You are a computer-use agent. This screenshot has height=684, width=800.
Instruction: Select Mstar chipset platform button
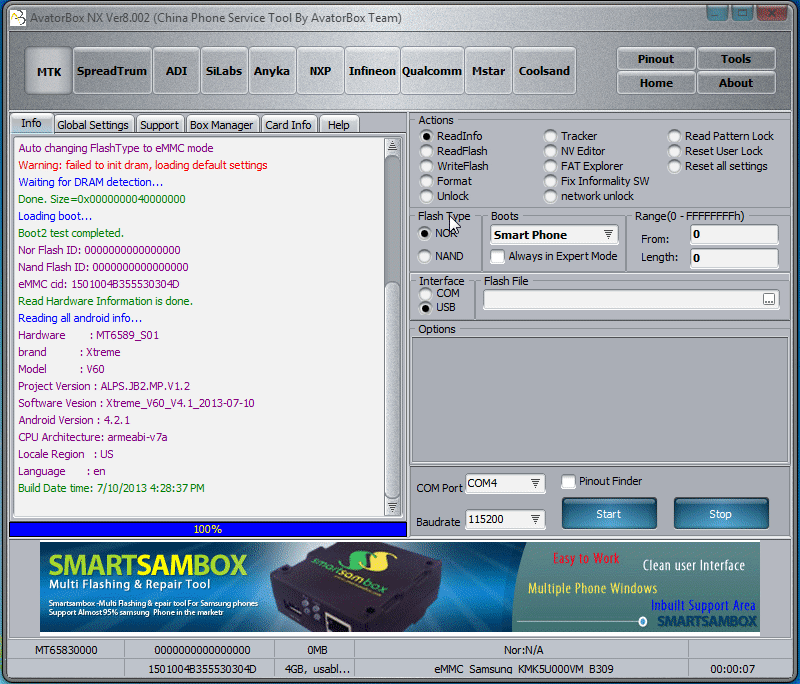[488, 71]
